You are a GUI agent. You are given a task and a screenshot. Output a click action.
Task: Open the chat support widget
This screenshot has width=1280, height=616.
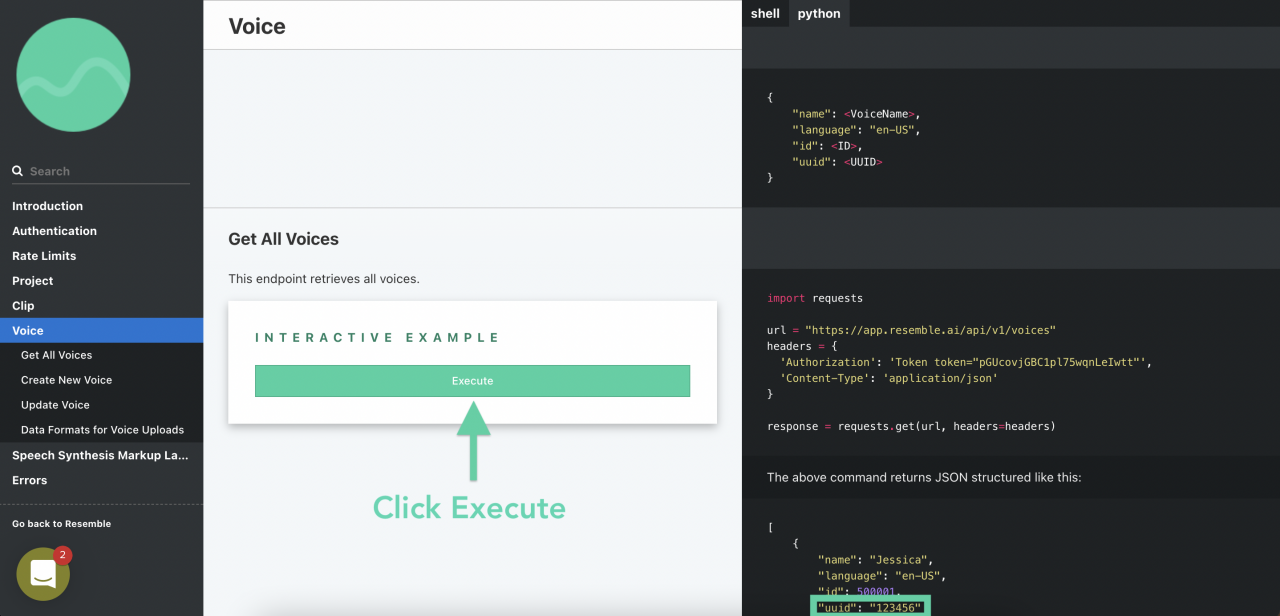coord(42,574)
